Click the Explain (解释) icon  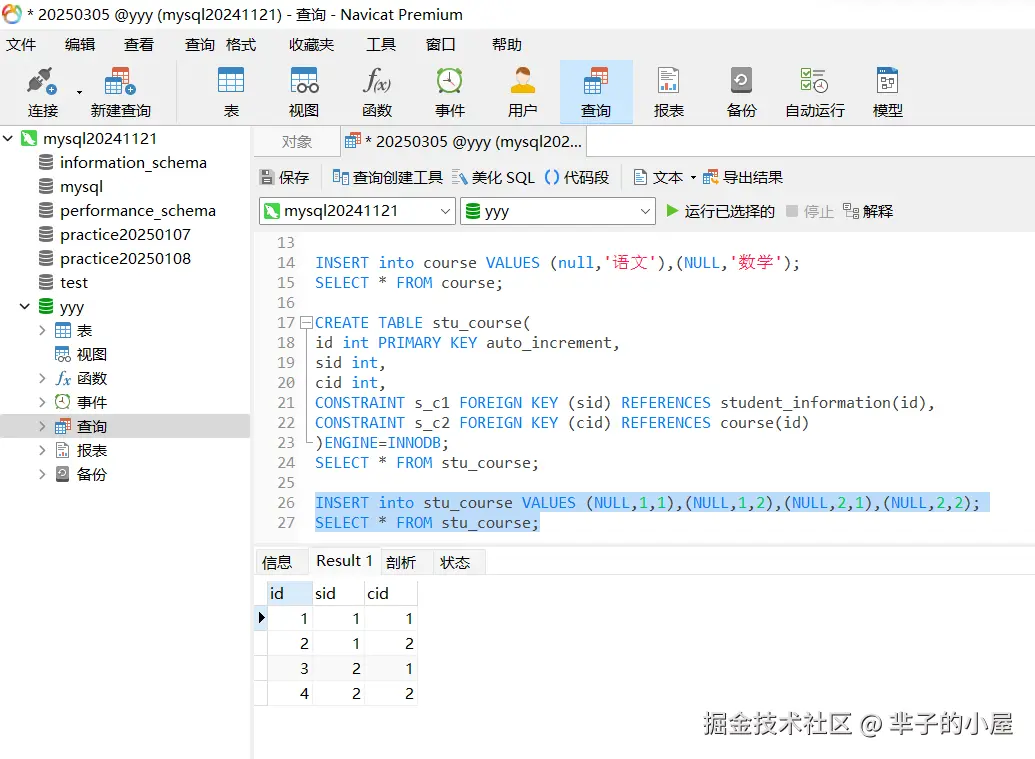pyautogui.click(x=851, y=211)
